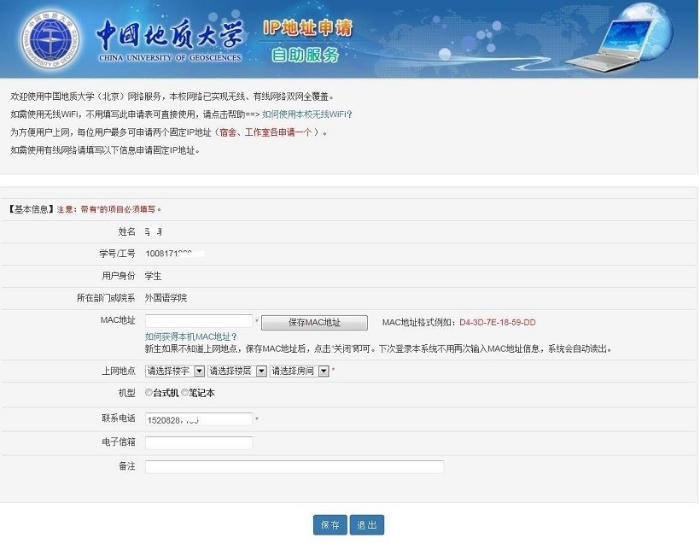Expand the 请选择楼层 floor dropdown

click(237, 371)
